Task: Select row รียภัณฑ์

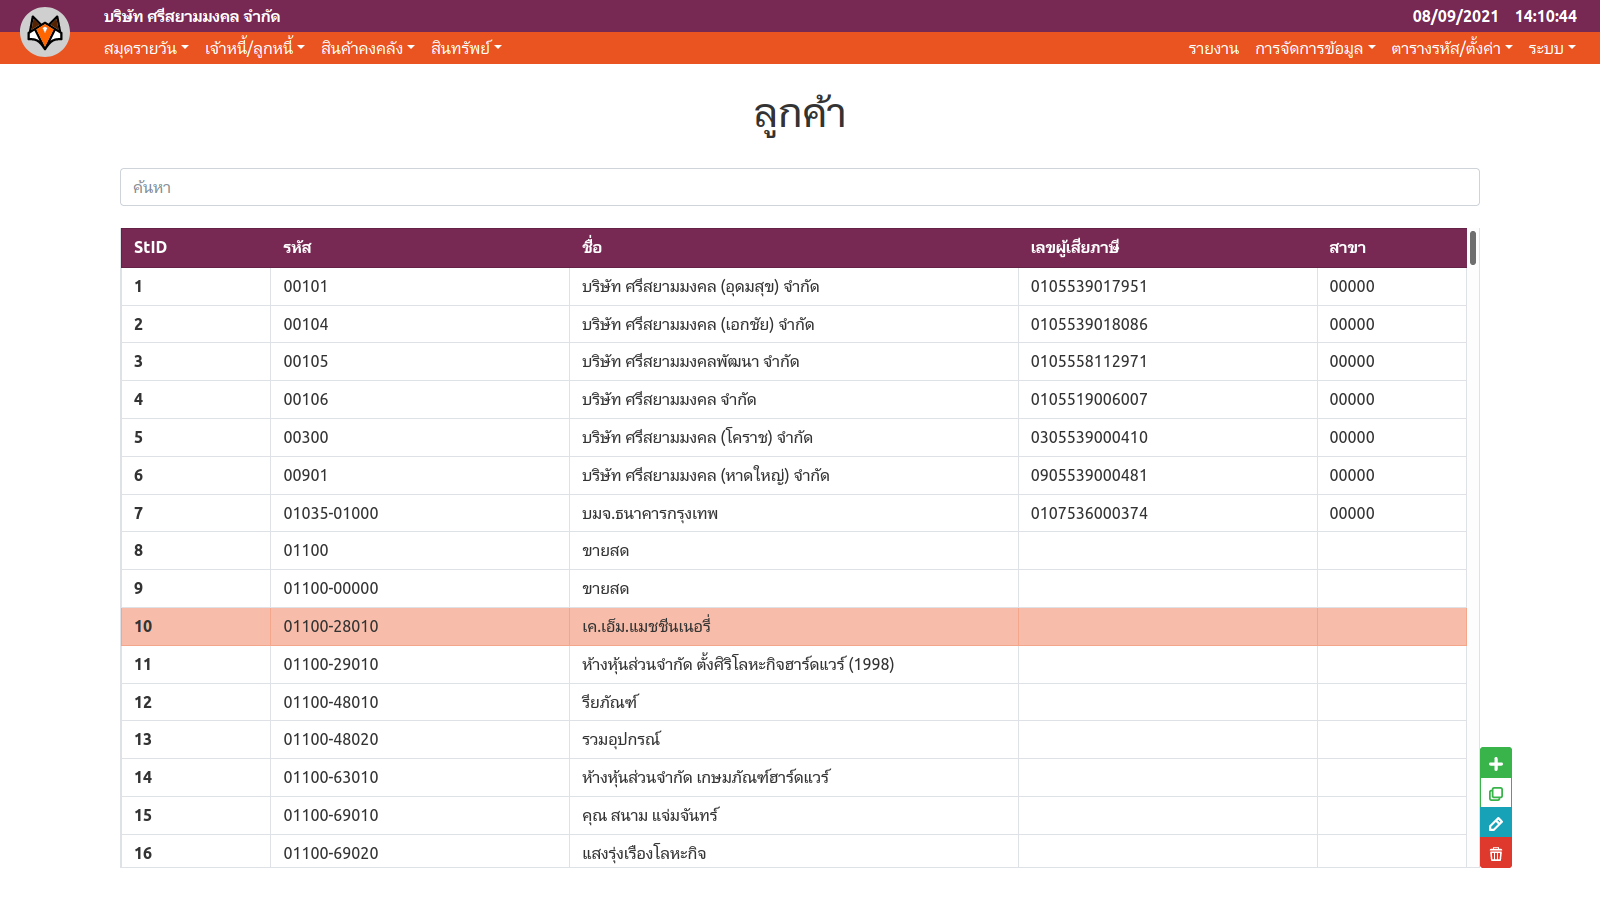Action: click(x=793, y=702)
